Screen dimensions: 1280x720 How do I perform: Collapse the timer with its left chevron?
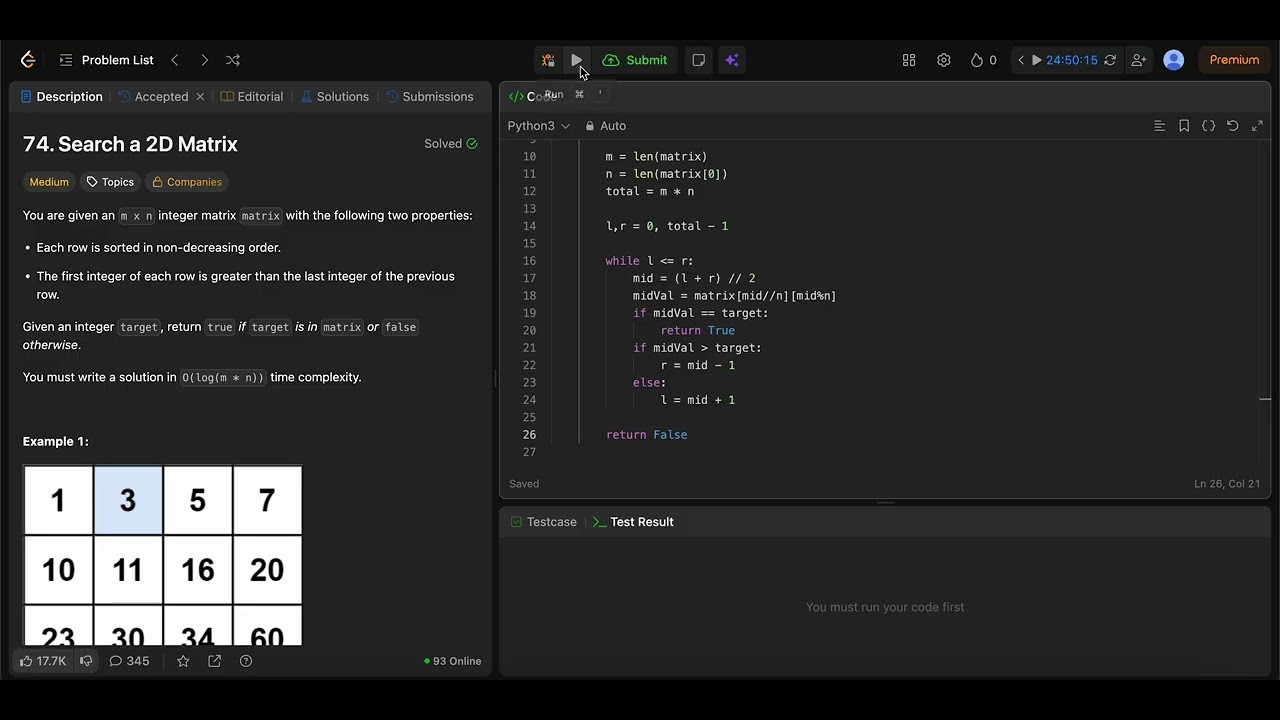[x=1021, y=60]
